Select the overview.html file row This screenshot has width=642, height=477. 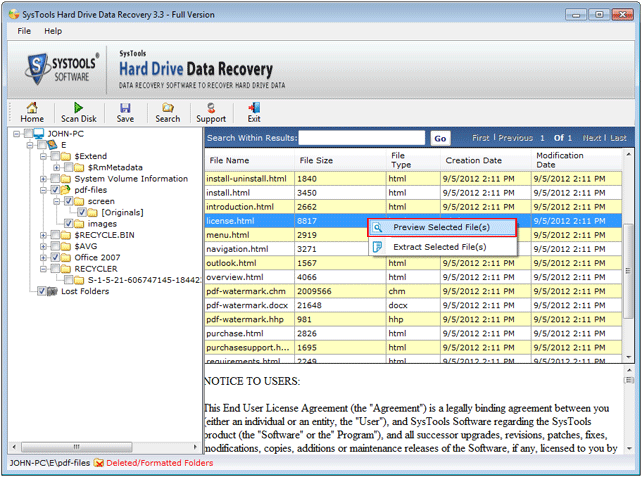click(x=413, y=277)
